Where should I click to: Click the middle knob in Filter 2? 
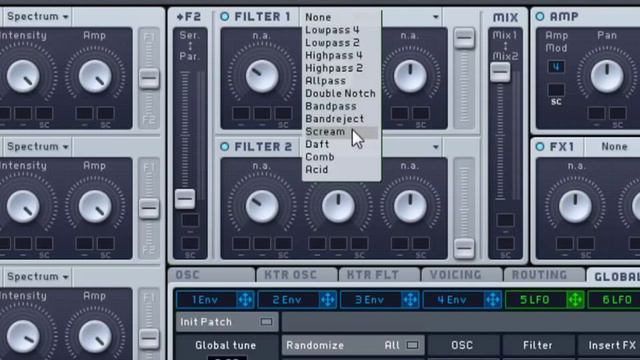[338, 207]
